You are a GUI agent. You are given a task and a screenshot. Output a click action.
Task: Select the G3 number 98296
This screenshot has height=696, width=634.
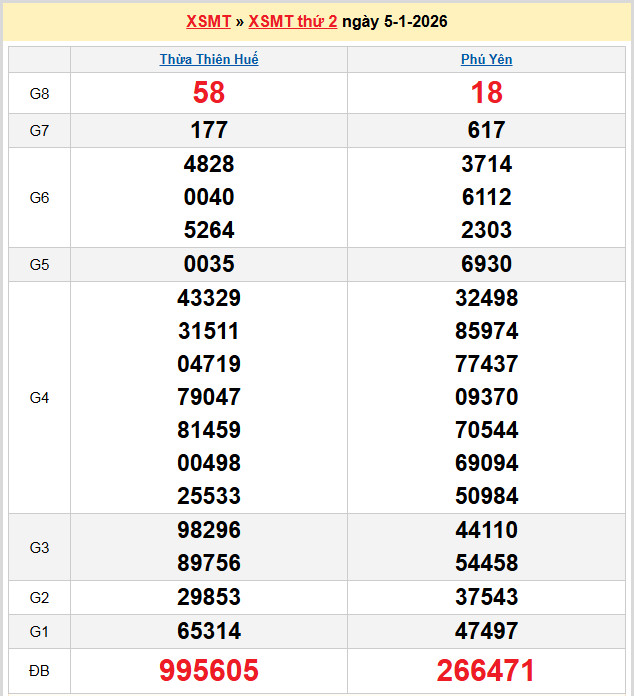[209, 530]
